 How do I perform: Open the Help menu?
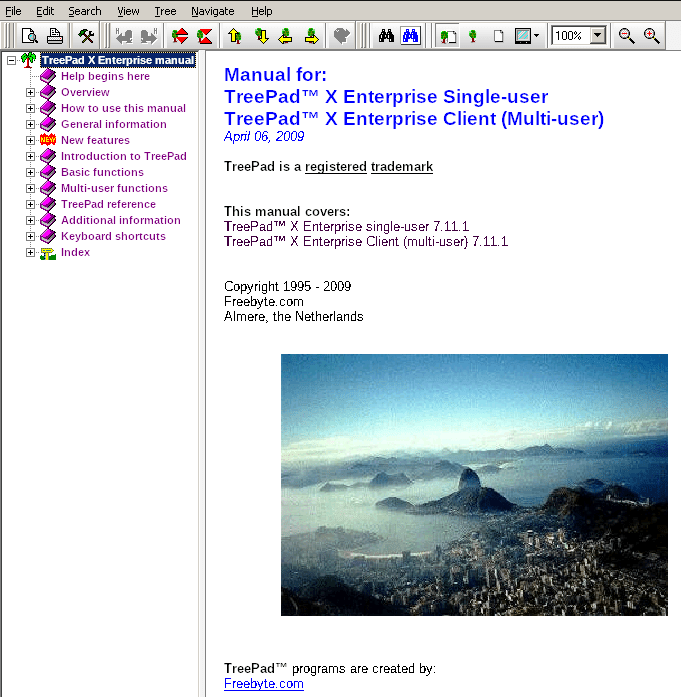(261, 11)
